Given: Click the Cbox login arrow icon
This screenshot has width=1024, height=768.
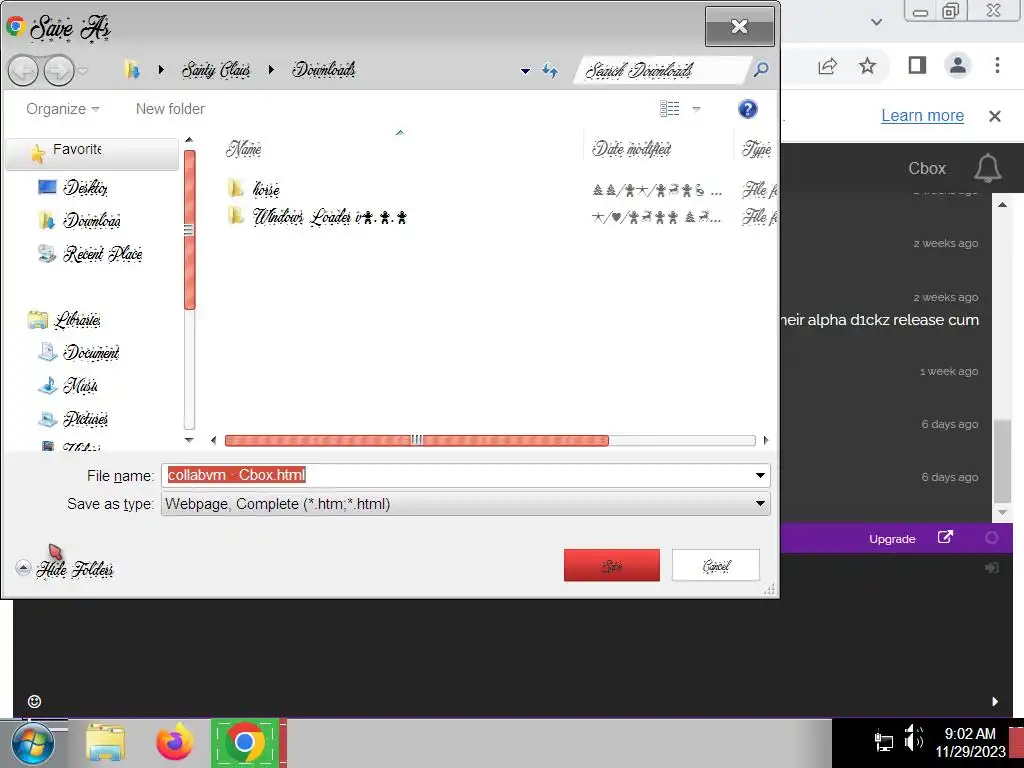Looking at the screenshot, I should tap(991, 568).
